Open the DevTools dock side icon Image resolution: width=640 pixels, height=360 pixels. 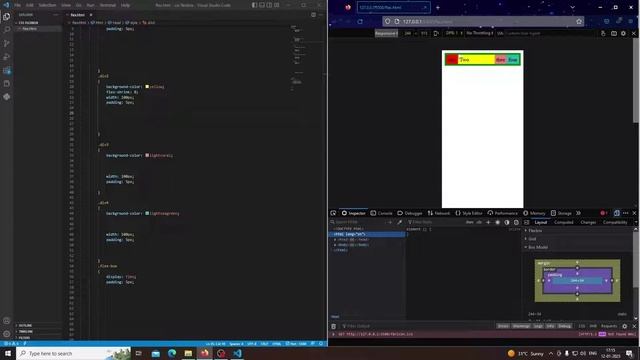pos(616,213)
